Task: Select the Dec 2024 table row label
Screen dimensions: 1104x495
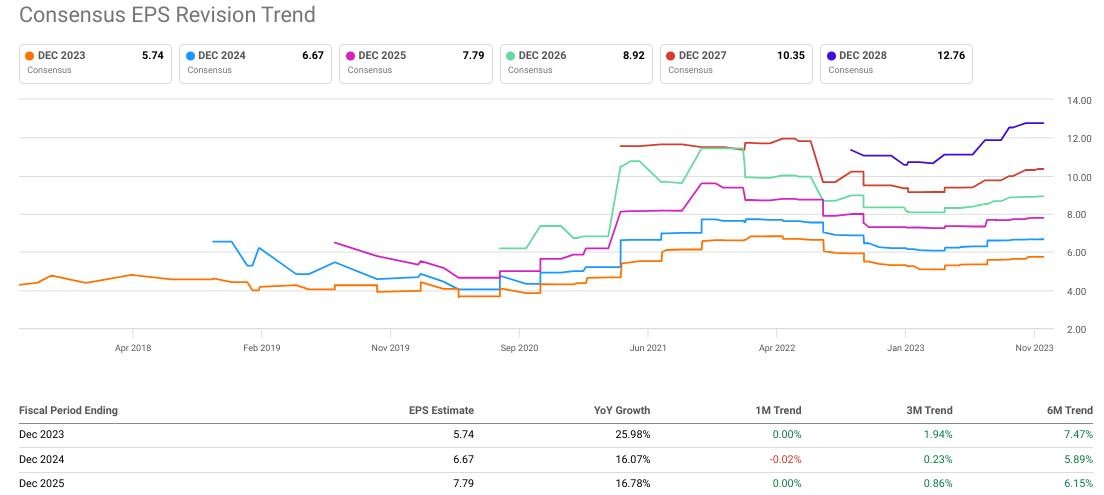Action: click(42, 460)
